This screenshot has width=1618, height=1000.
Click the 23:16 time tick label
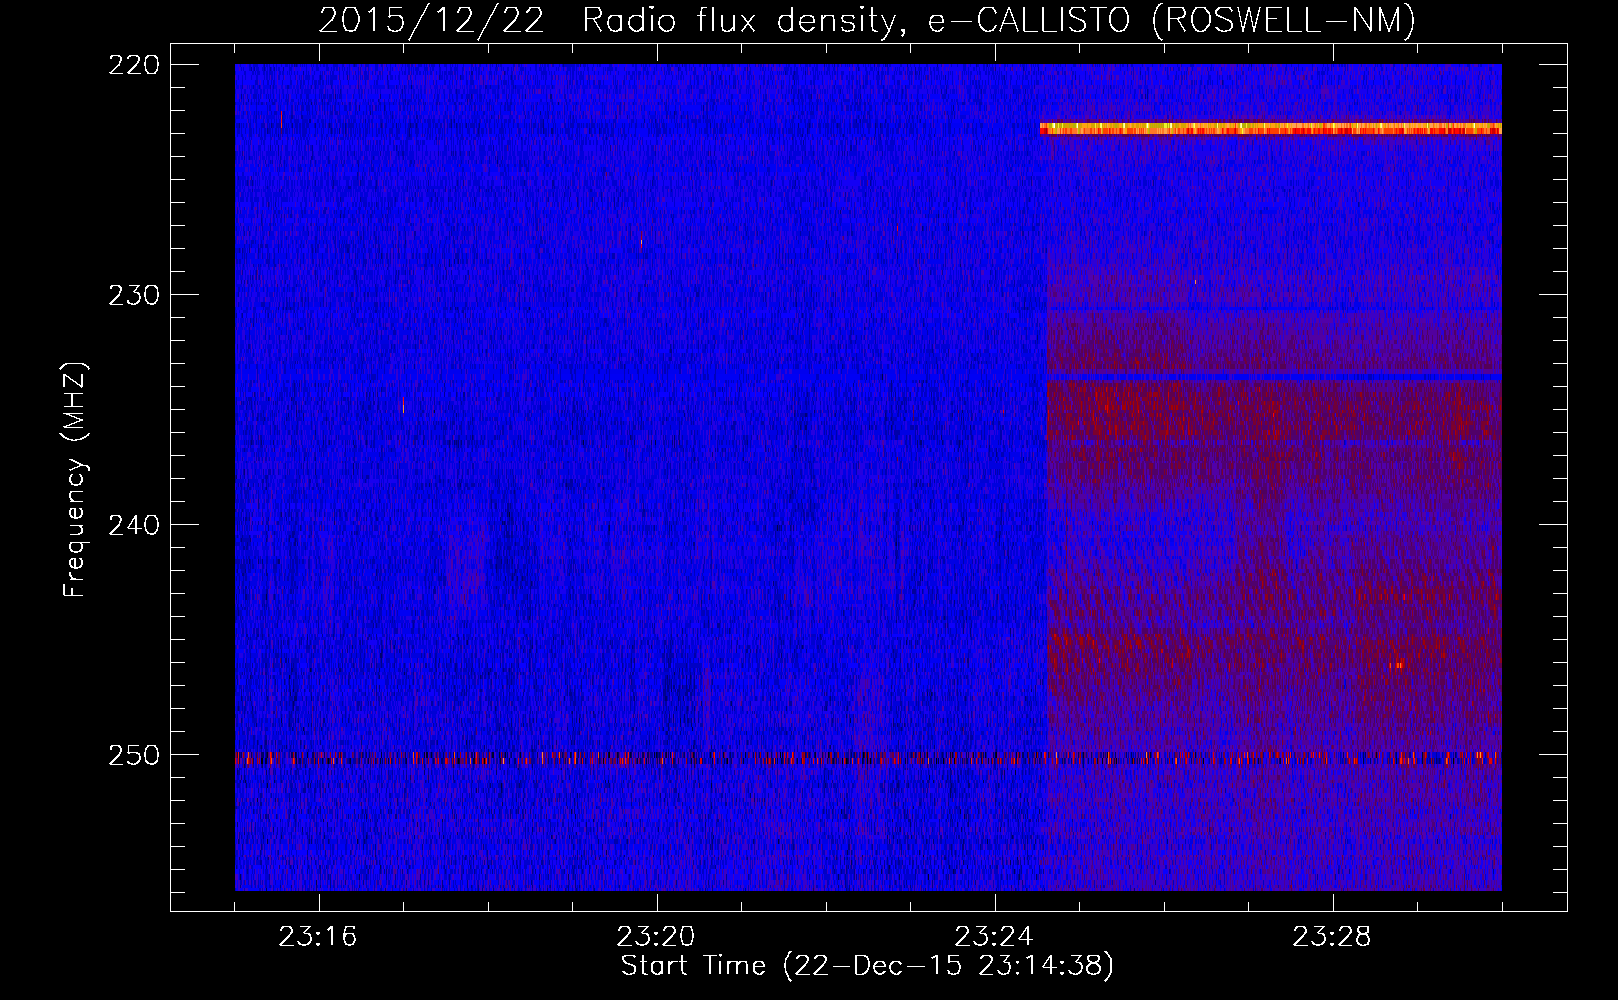318,937
